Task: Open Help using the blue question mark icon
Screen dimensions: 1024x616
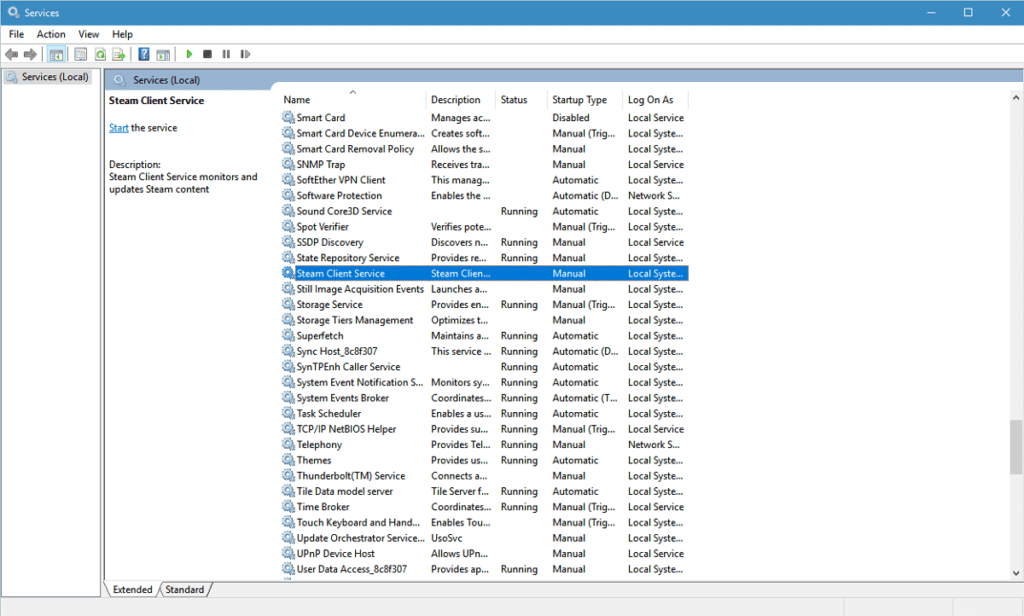Action: click(144, 54)
